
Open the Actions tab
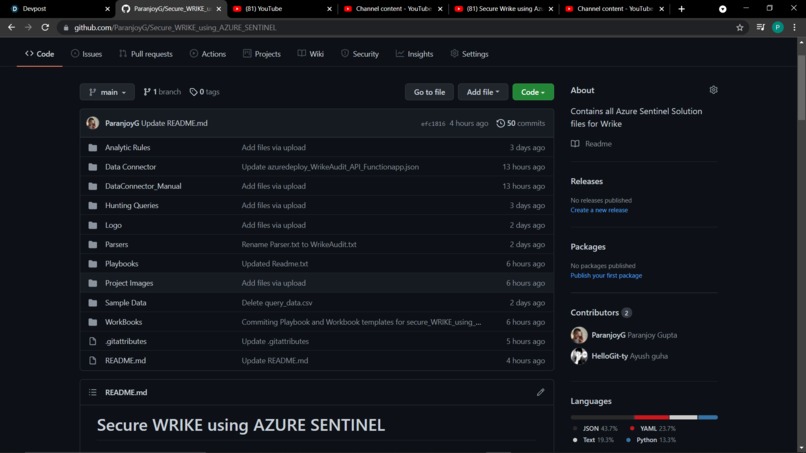(x=208, y=54)
